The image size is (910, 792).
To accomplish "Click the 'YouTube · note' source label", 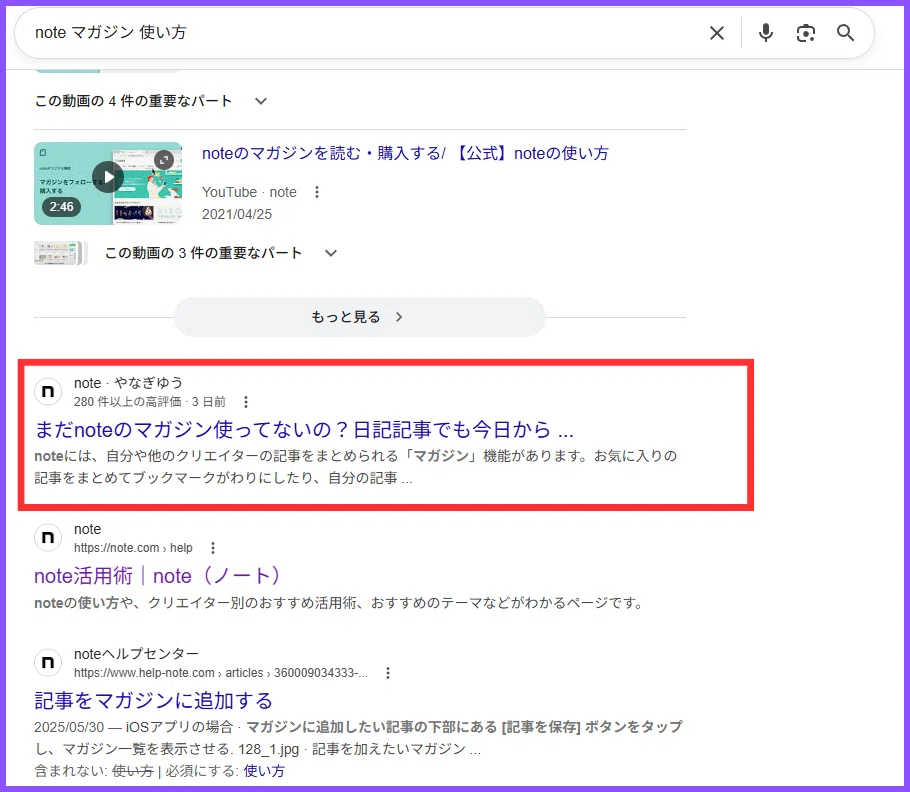I will click(249, 192).
